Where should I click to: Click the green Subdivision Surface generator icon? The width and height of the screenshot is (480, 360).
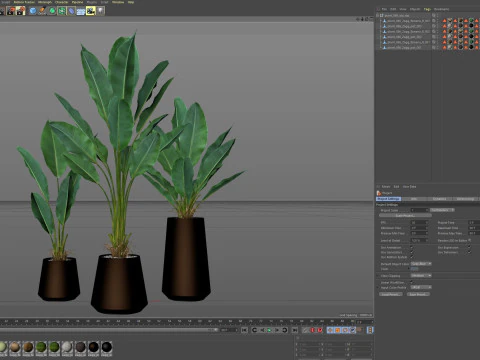tap(52, 11)
